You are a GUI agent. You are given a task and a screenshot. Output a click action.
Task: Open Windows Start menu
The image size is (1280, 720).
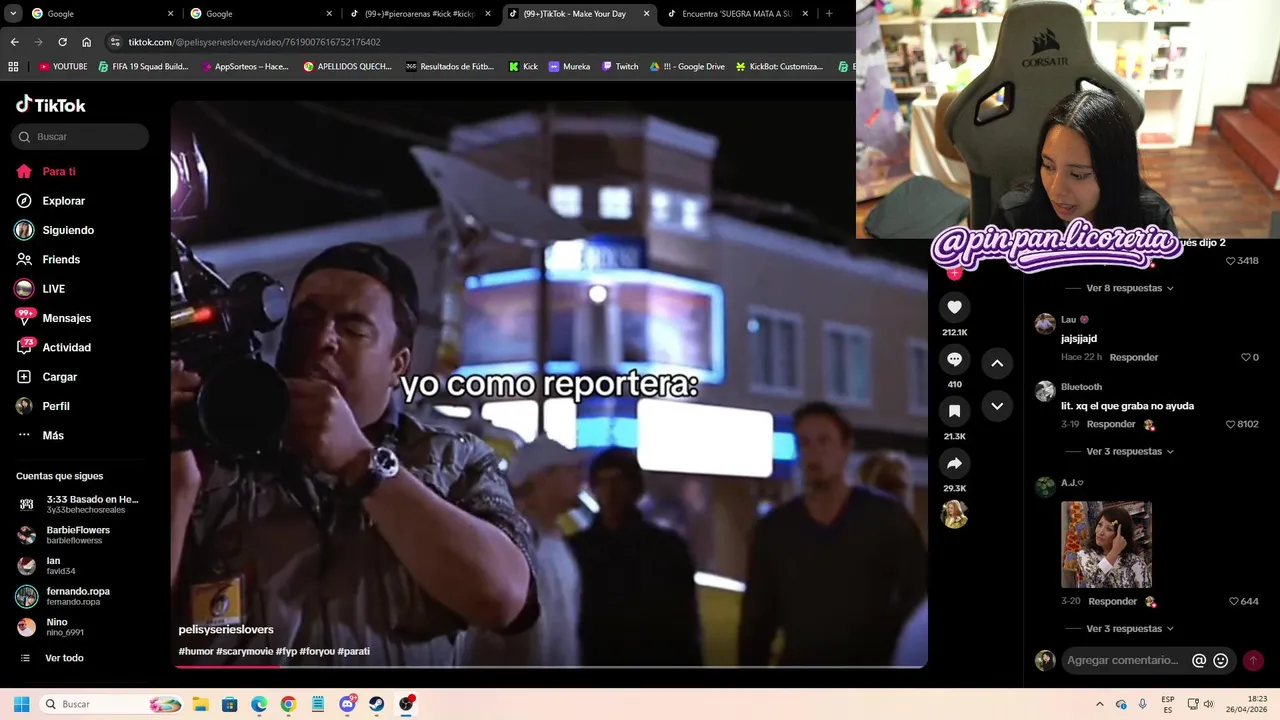pyautogui.click(x=21, y=704)
